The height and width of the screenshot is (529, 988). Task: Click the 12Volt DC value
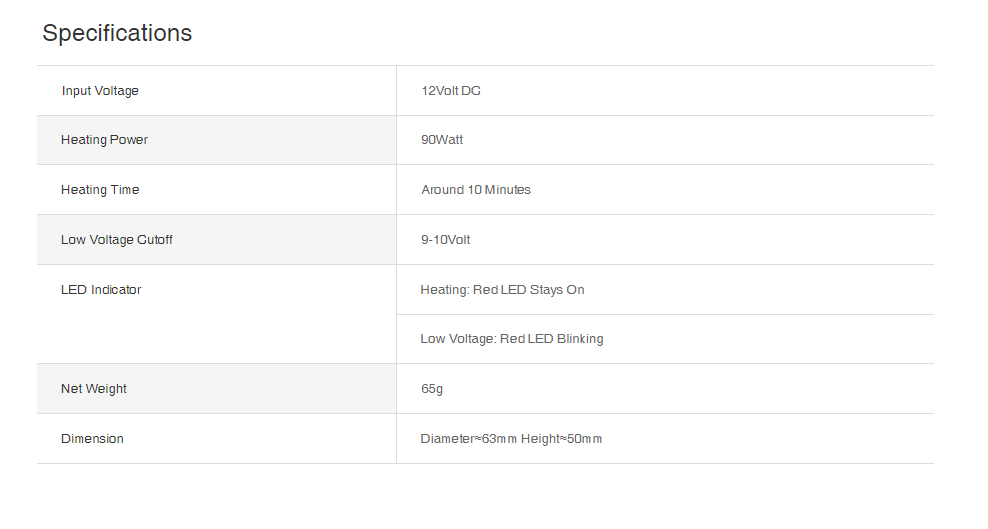[451, 91]
